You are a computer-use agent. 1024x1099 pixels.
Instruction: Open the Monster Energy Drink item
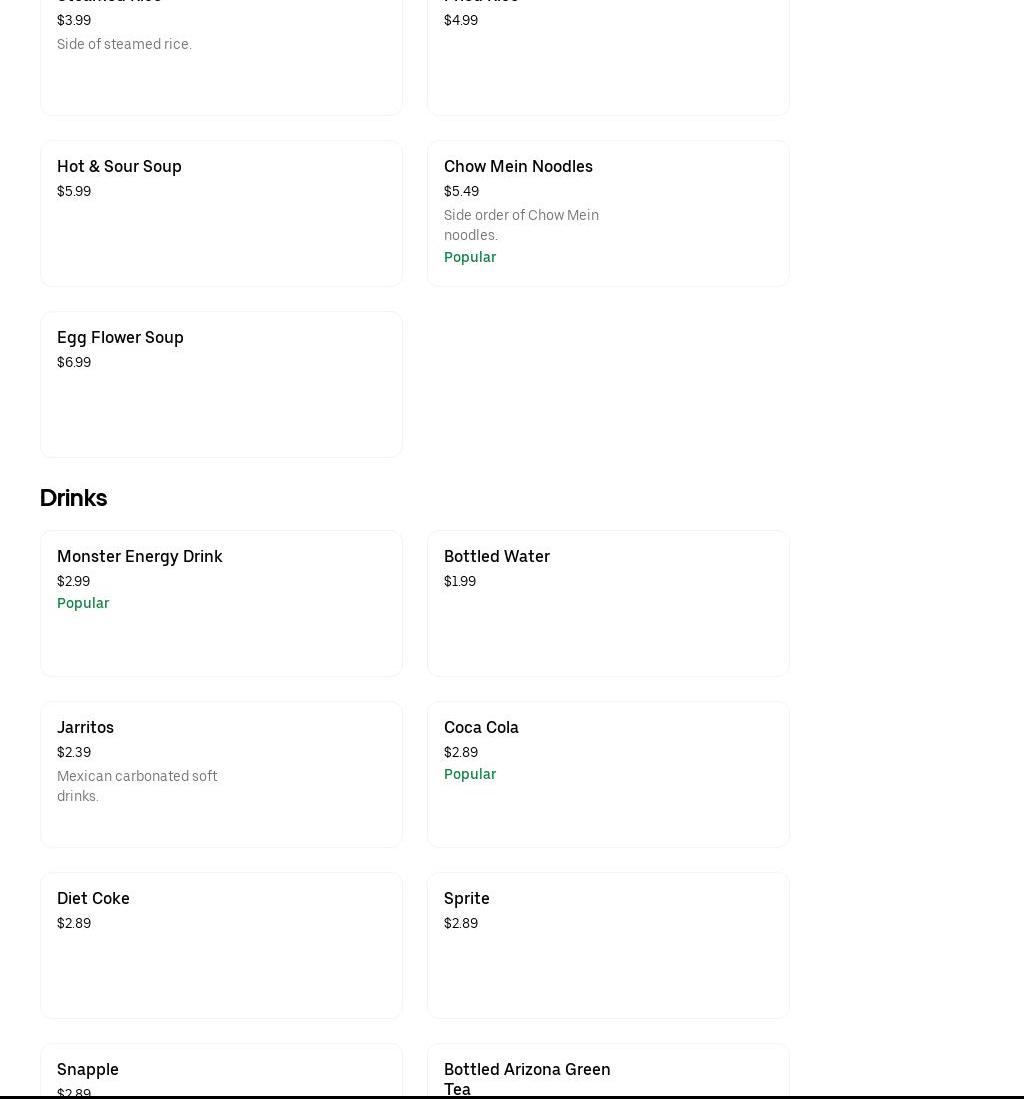pos(139,557)
